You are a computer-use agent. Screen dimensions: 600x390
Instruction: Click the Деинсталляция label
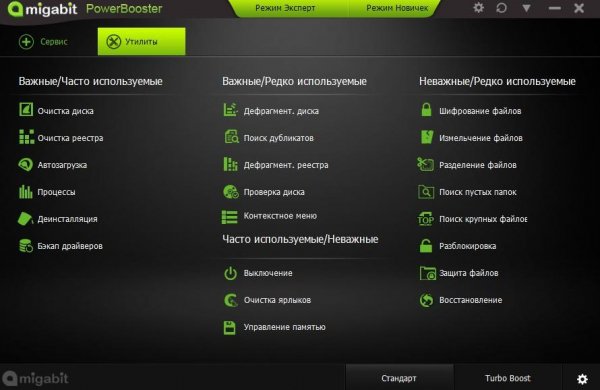pyautogui.click(x=67, y=219)
